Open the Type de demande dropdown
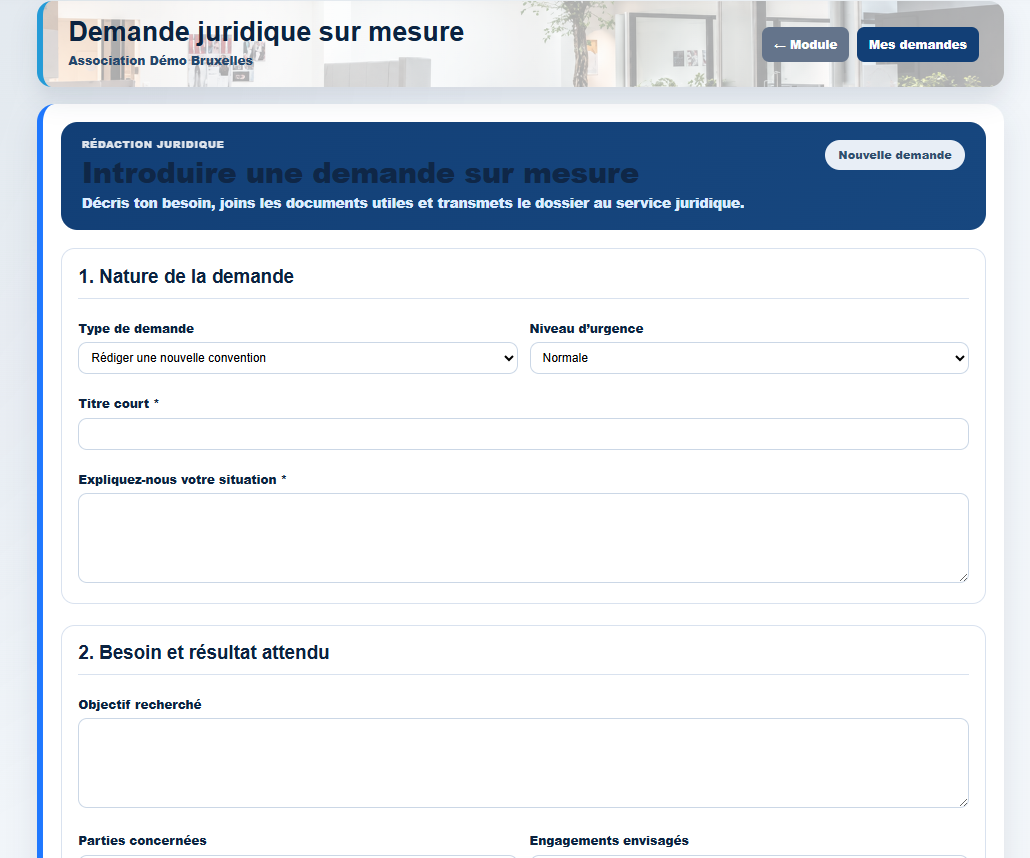 click(298, 358)
